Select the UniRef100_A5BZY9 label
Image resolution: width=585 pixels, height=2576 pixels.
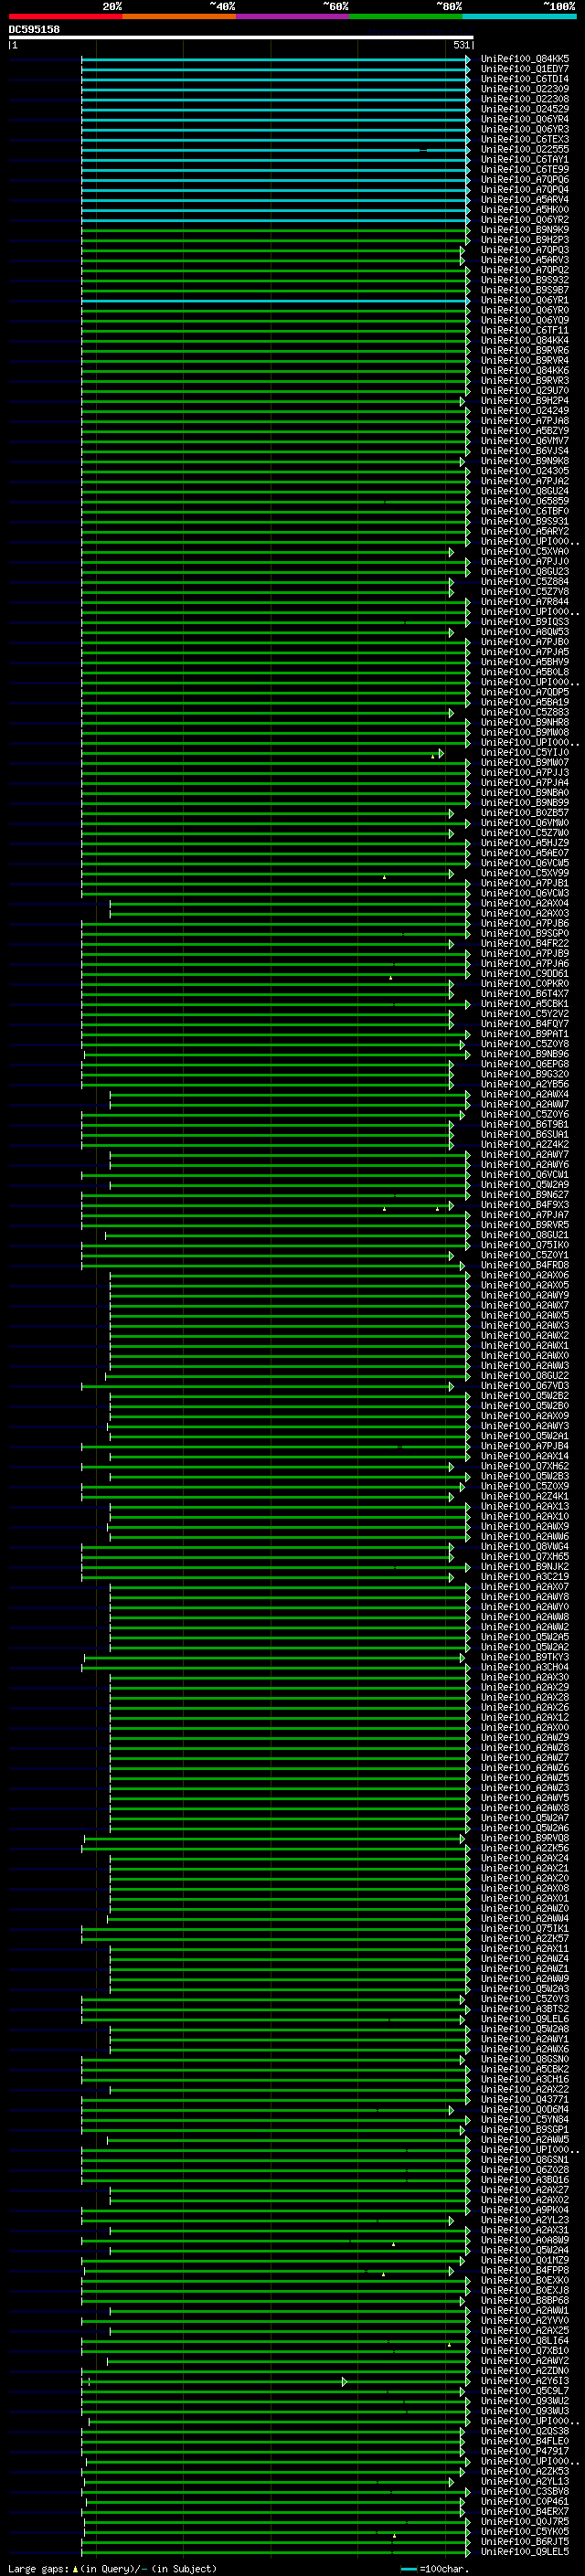tap(525, 430)
